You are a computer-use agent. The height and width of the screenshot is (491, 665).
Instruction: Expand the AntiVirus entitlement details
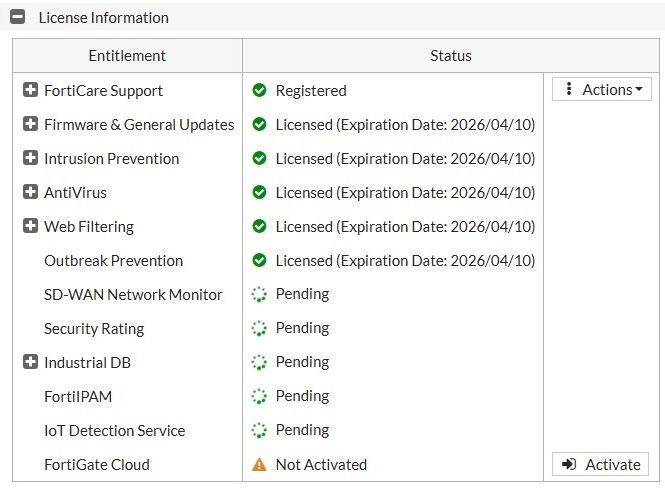click(30, 193)
